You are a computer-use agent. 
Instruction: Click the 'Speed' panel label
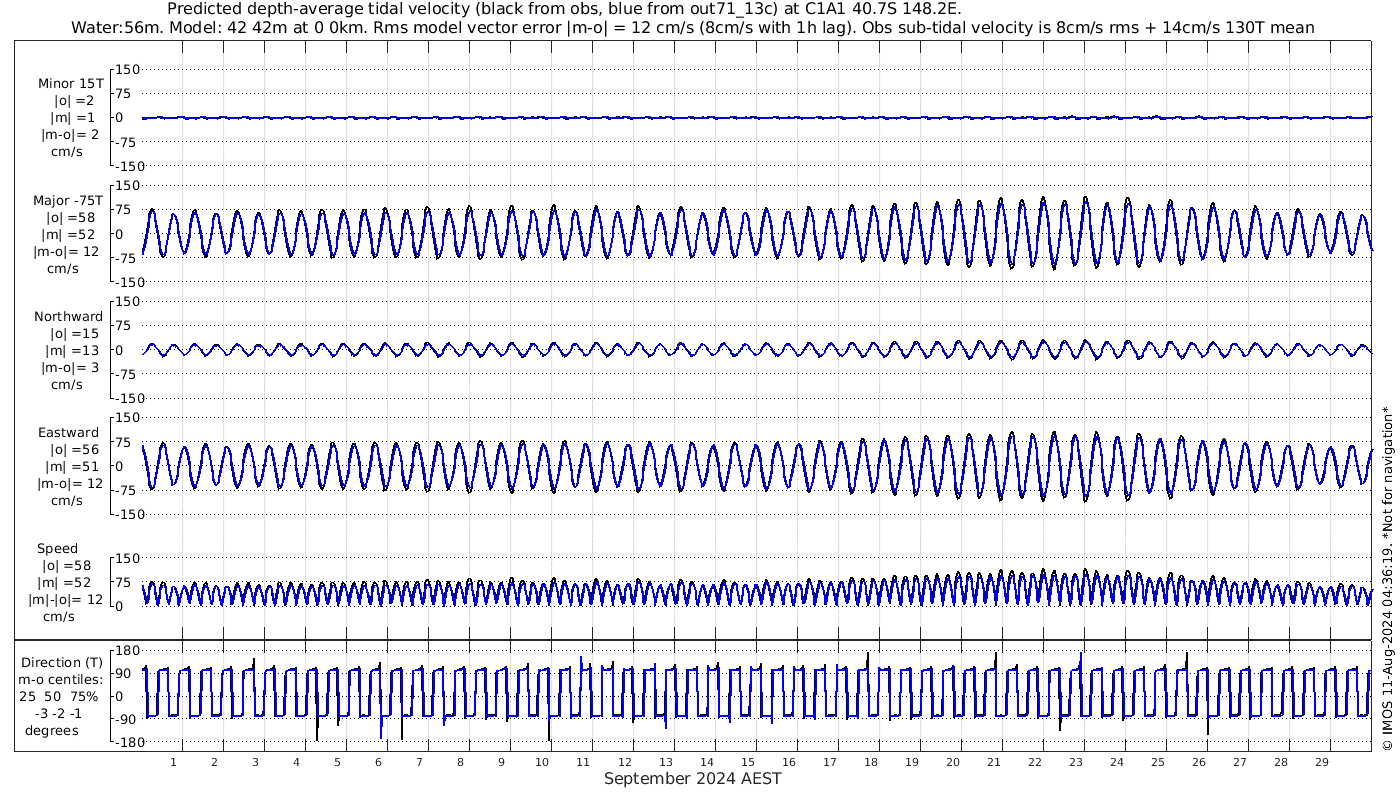[57, 549]
